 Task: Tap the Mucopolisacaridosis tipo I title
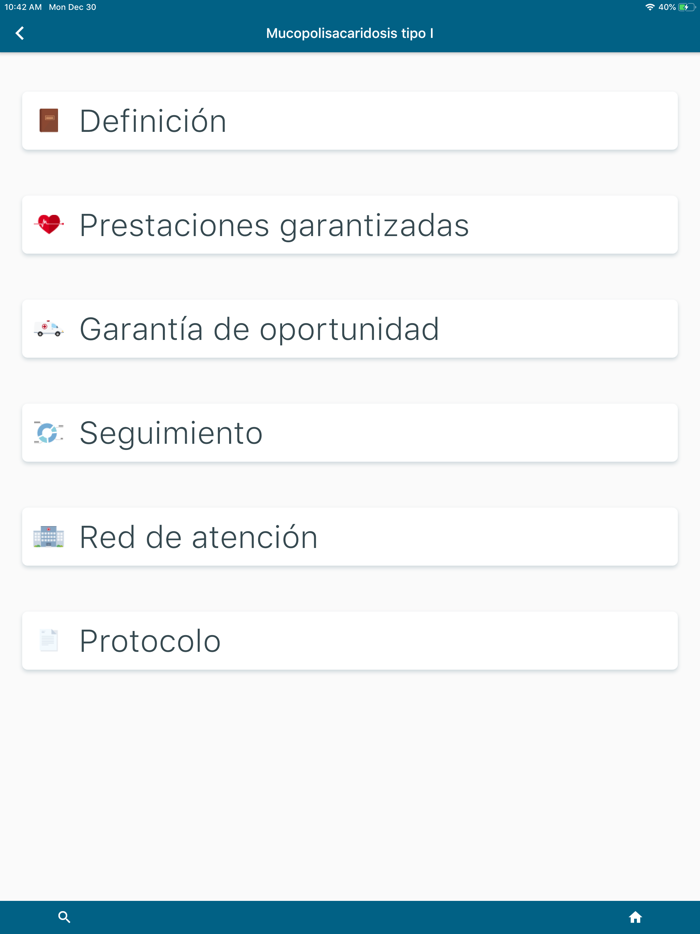350,34
